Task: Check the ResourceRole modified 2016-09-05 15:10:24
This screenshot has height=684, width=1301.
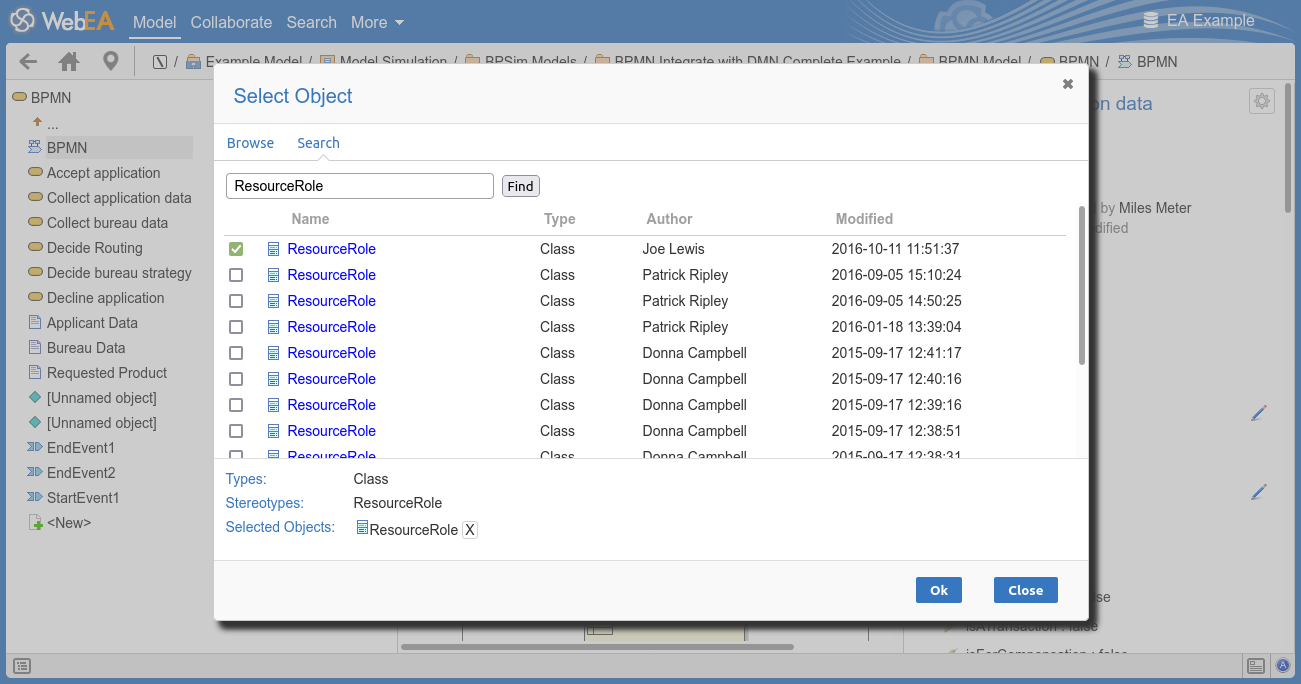Action: [236, 275]
